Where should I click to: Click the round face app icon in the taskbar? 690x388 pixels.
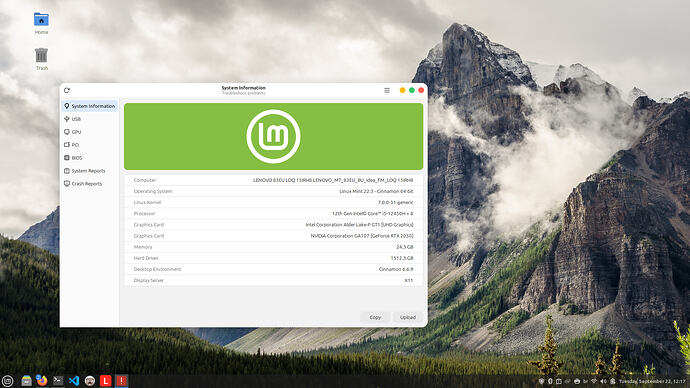click(x=90, y=381)
